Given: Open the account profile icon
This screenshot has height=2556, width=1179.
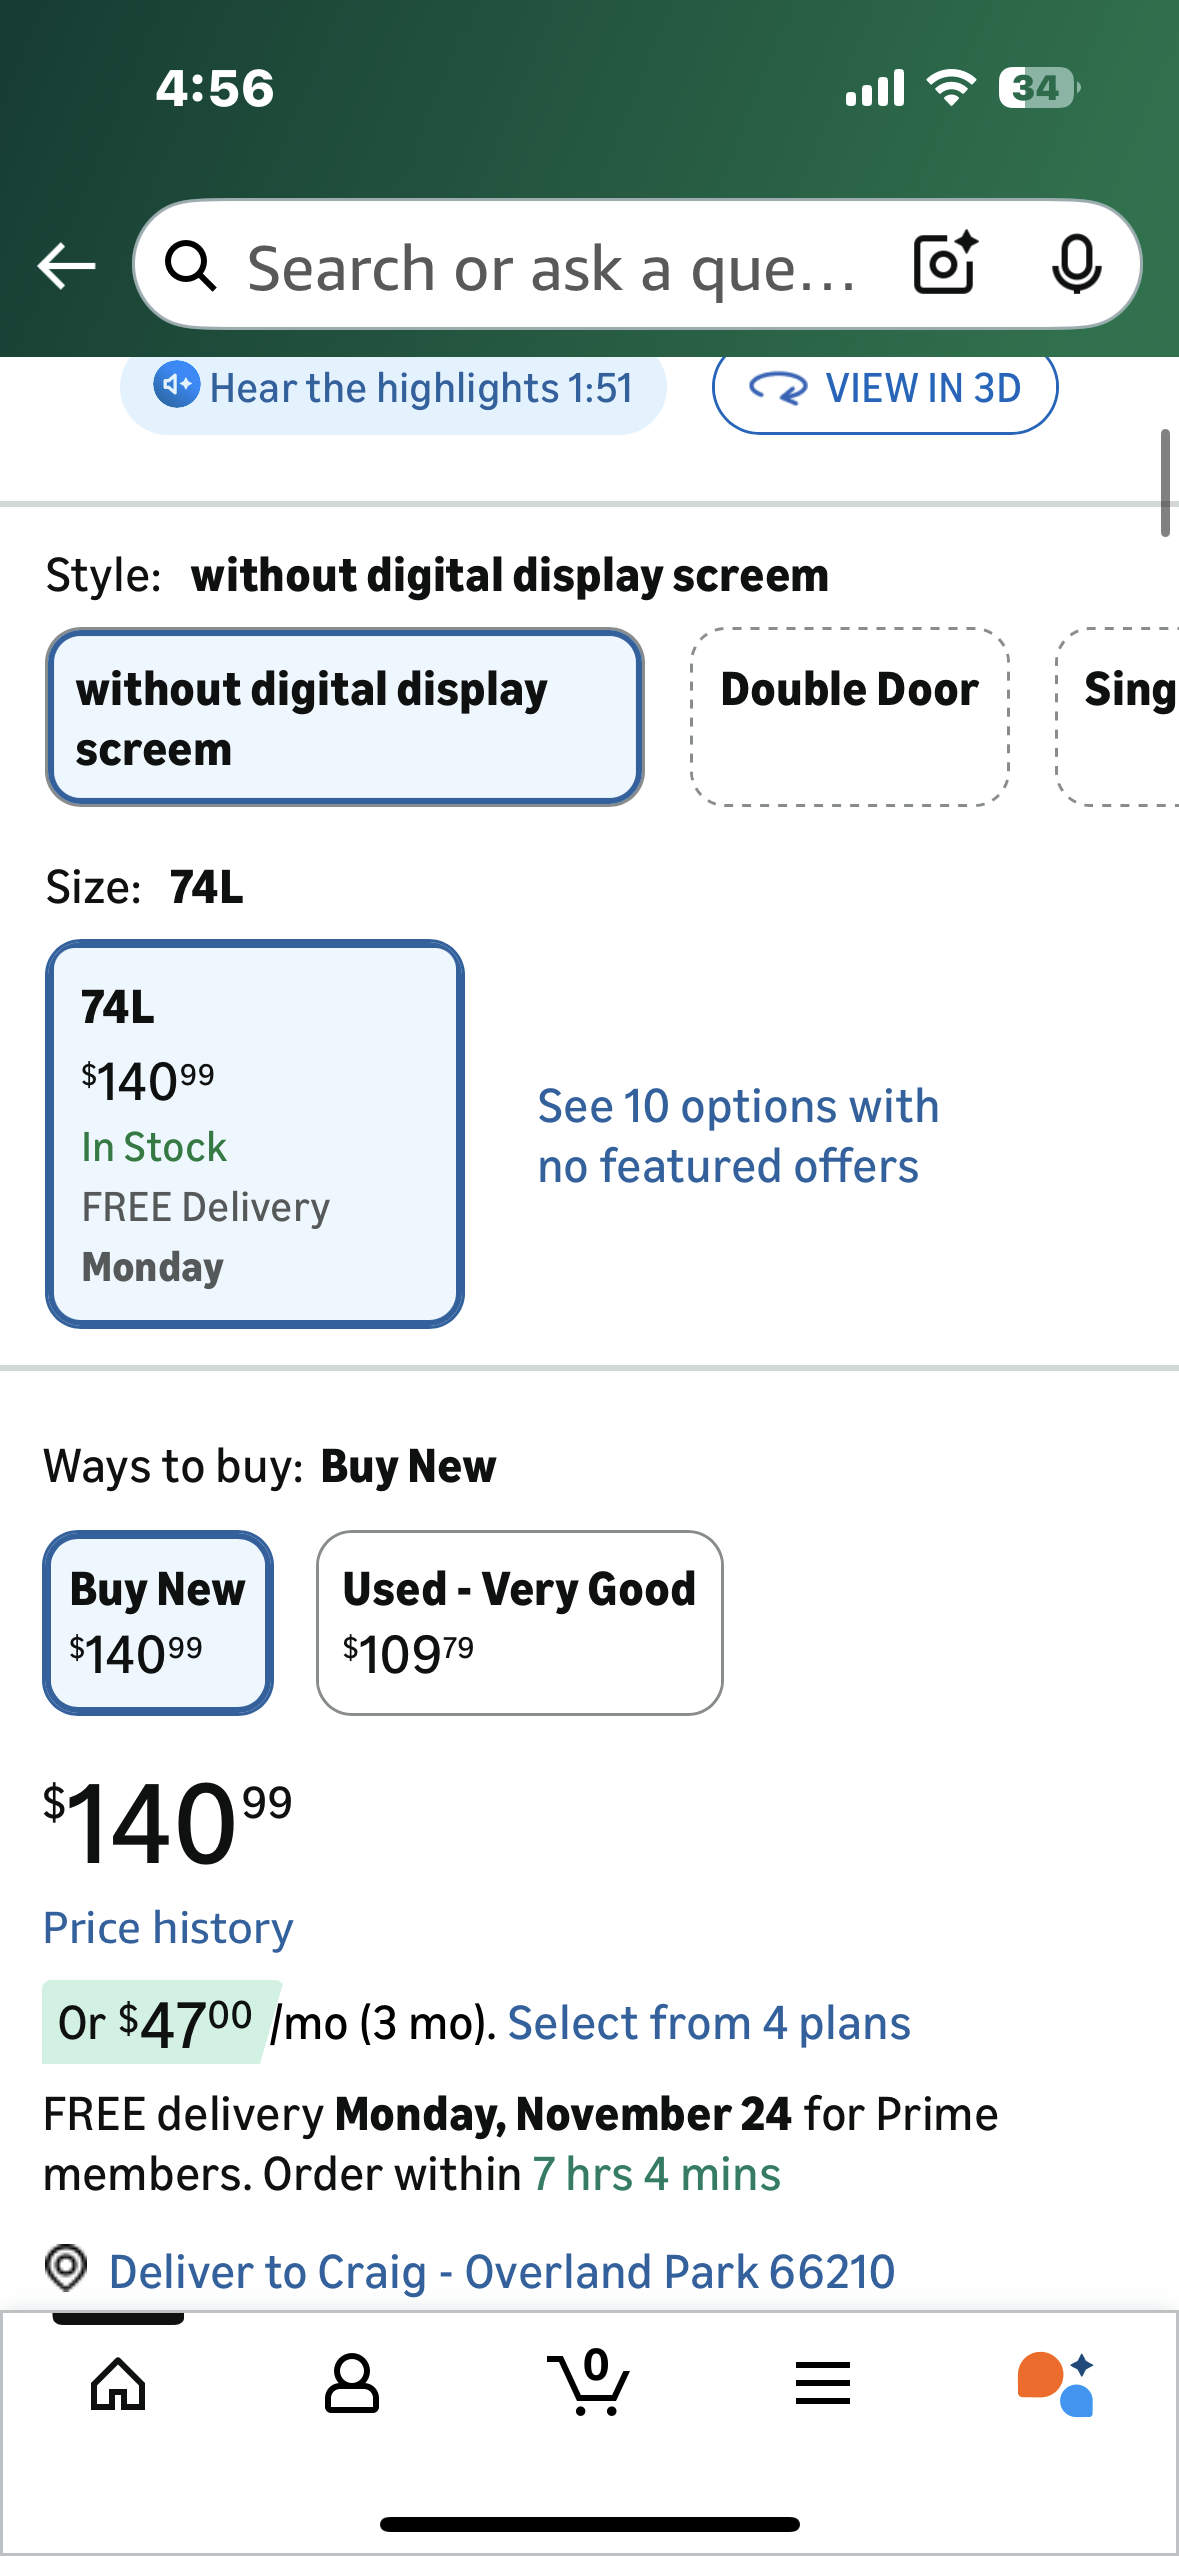Looking at the screenshot, I should point(352,2384).
